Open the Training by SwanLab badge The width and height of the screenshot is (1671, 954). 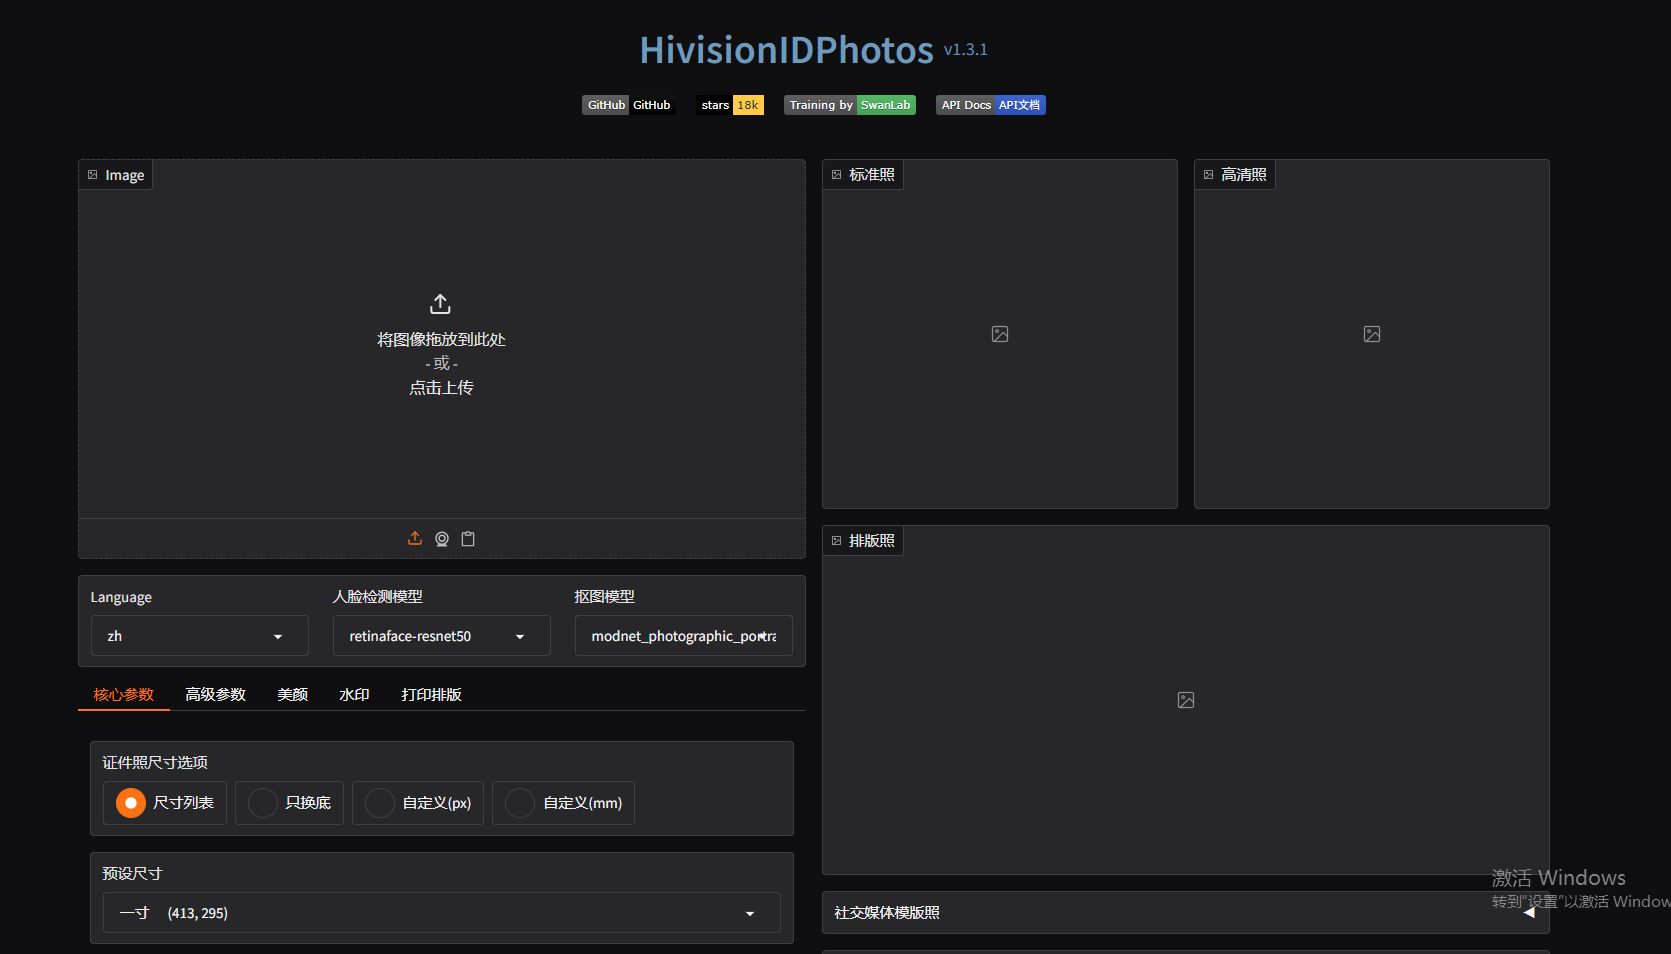pos(850,105)
